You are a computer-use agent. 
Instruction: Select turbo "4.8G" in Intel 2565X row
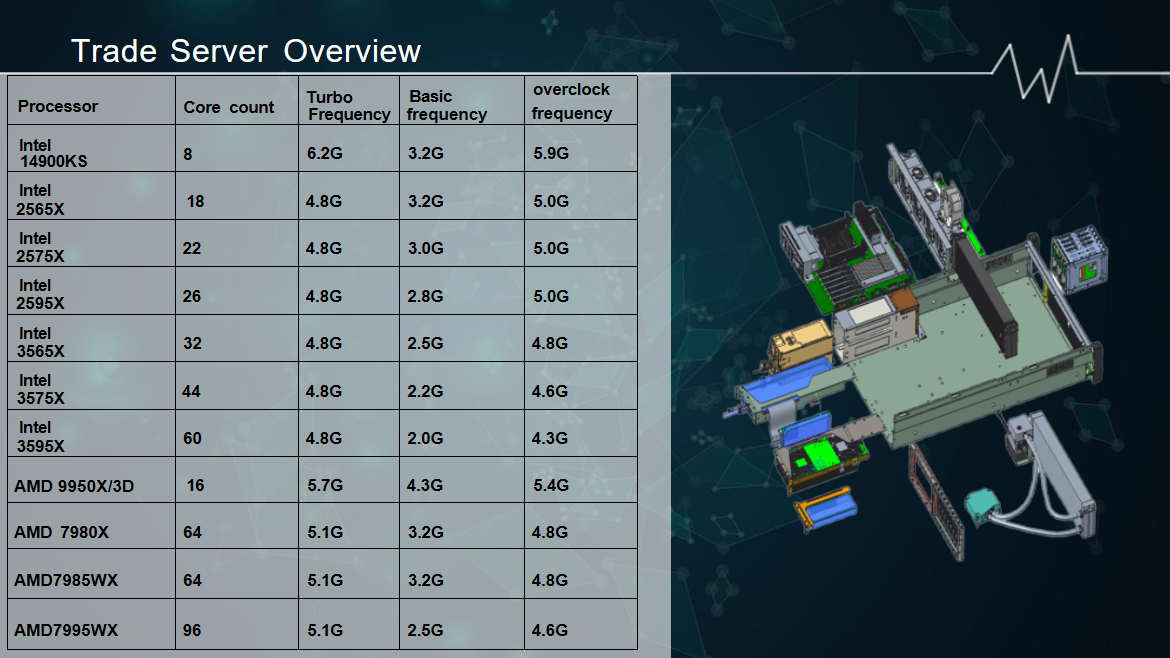(323, 201)
